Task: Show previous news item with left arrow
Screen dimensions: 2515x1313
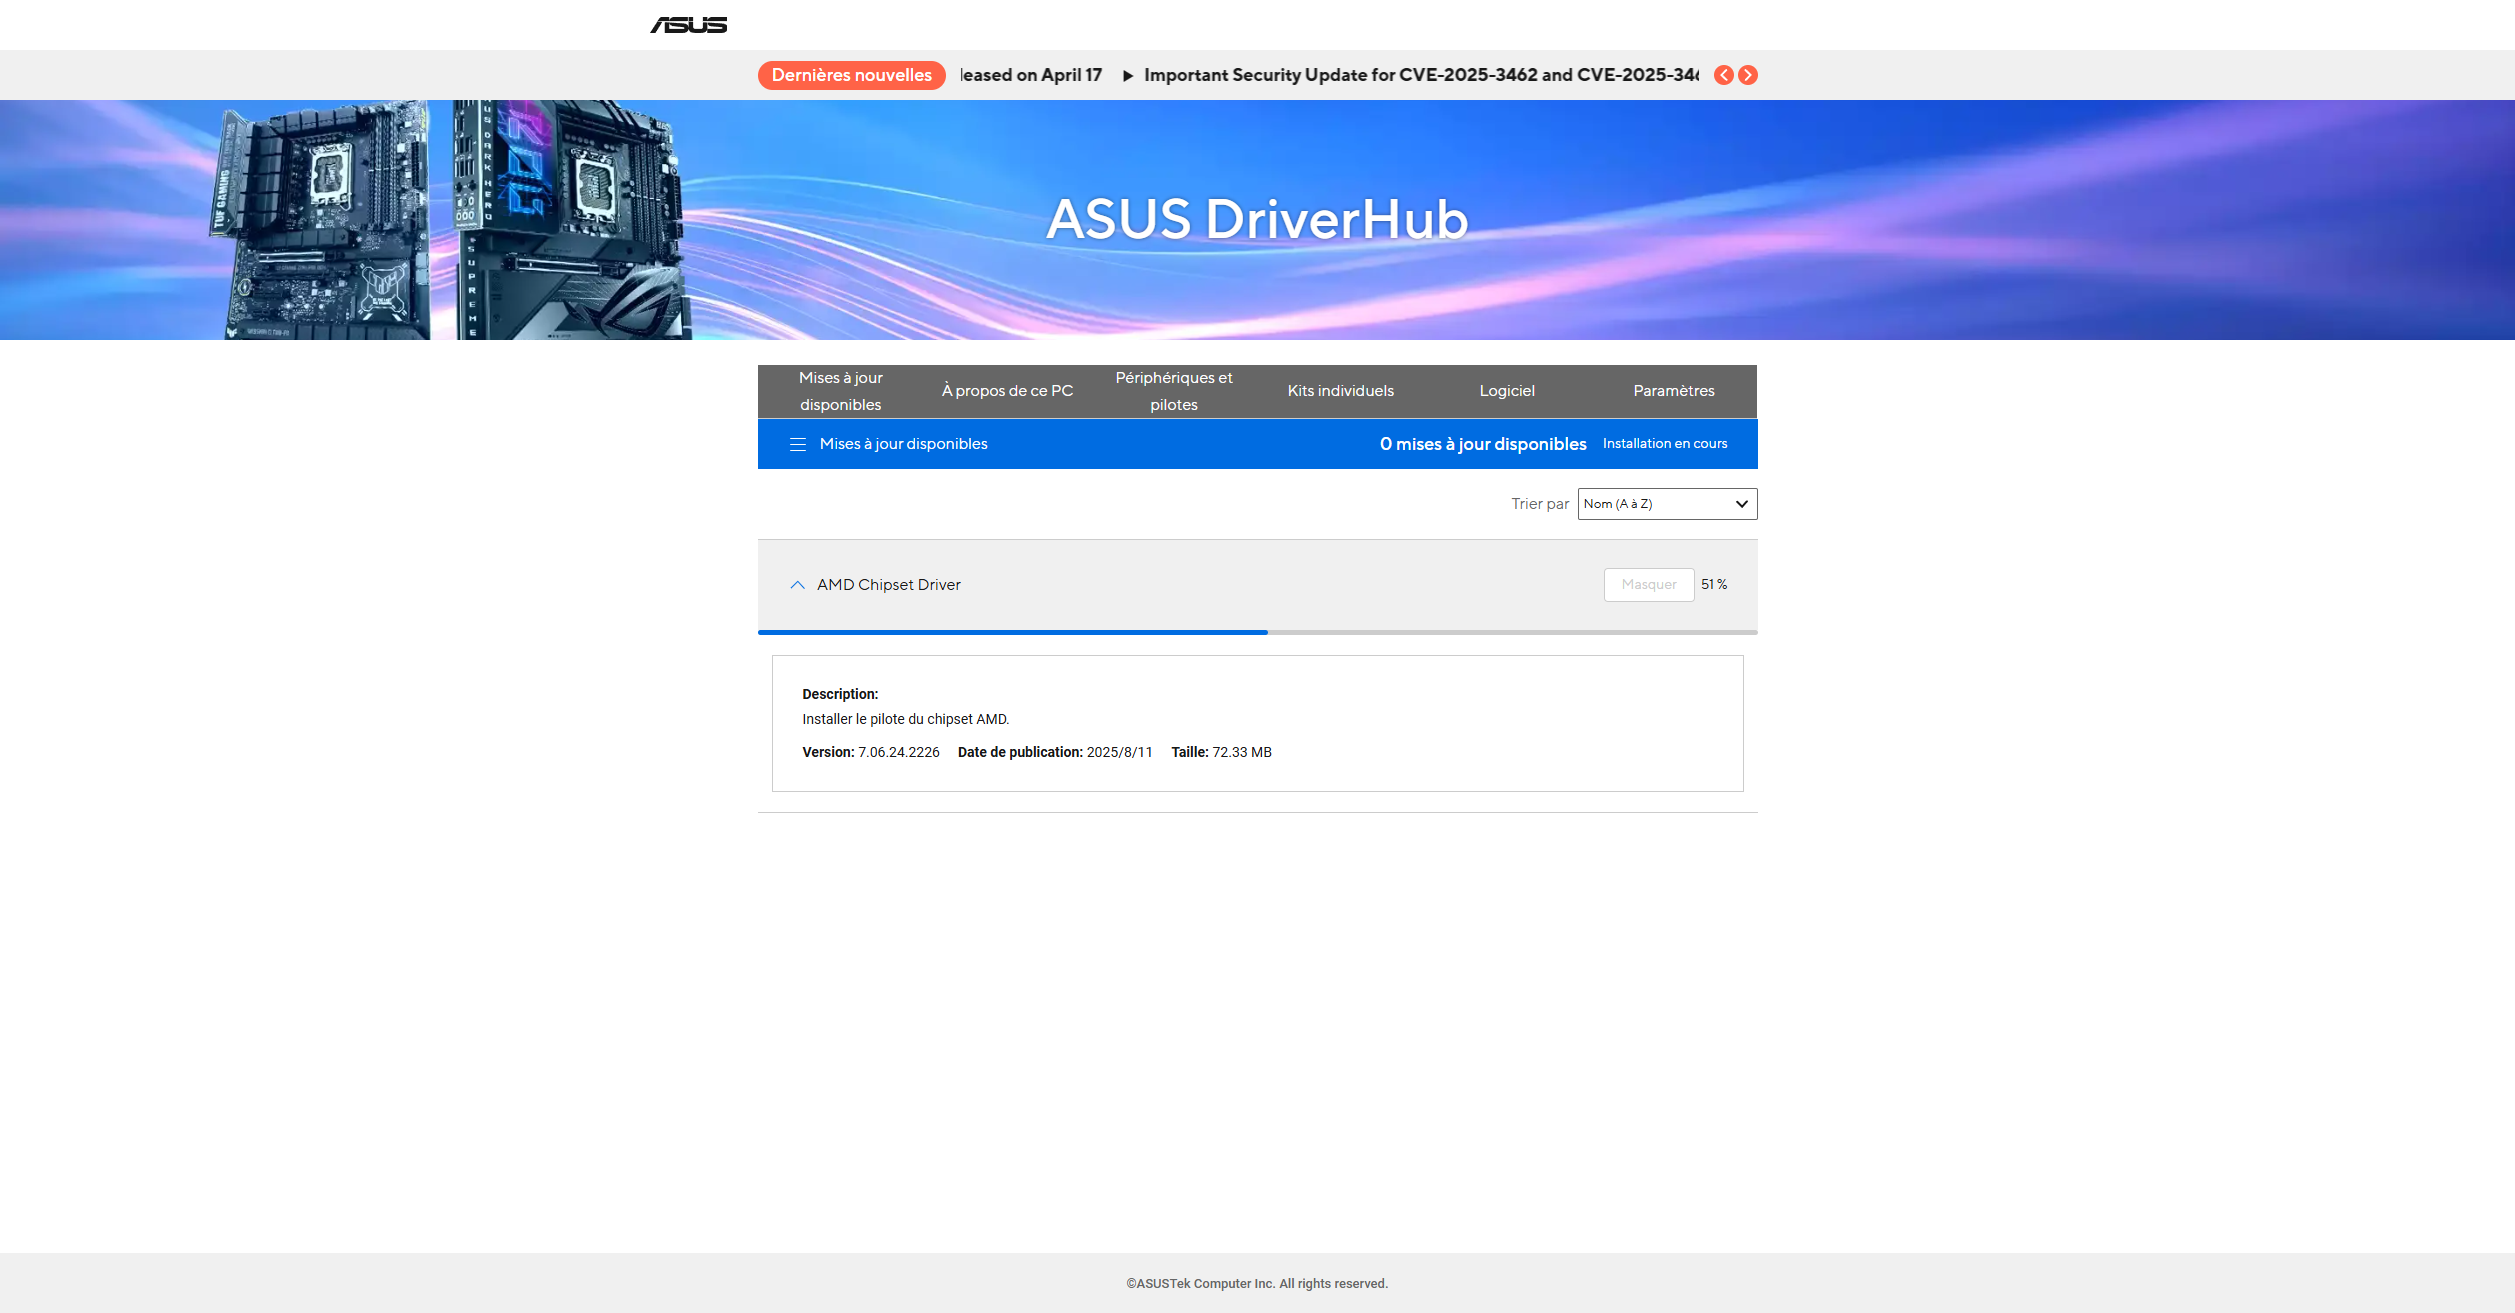Action: click(x=1724, y=75)
